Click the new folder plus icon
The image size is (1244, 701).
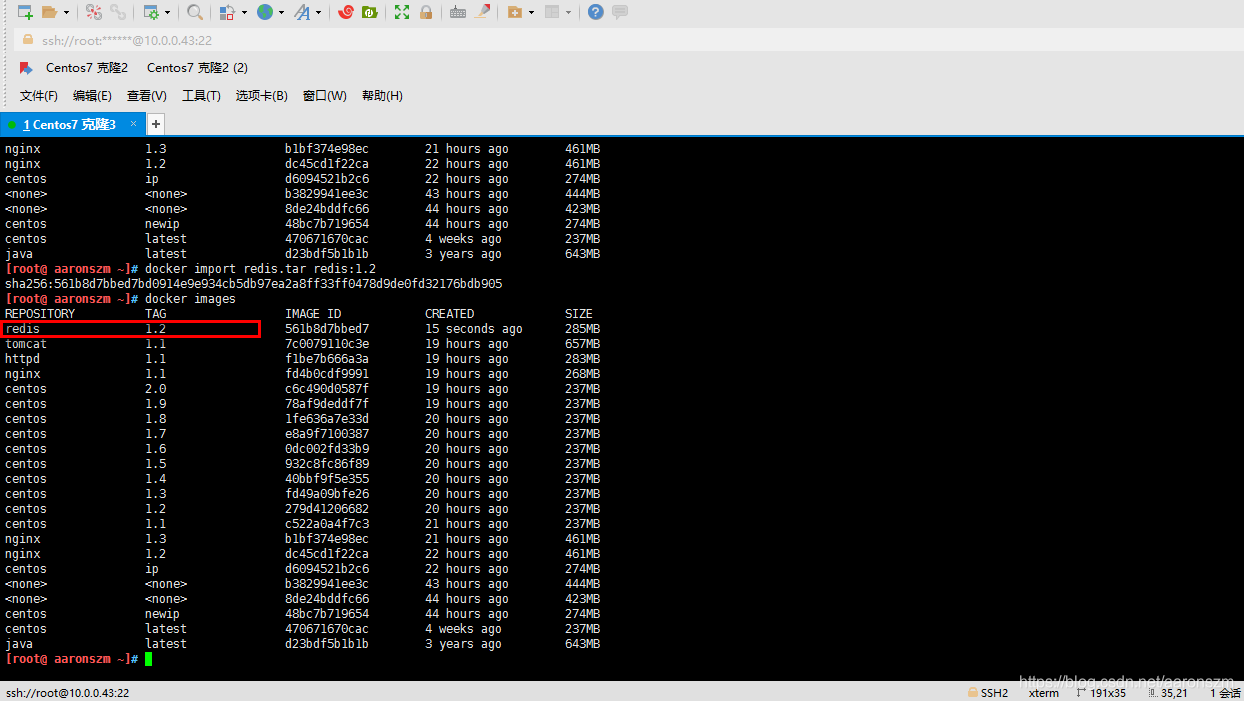[x=514, y=12]
